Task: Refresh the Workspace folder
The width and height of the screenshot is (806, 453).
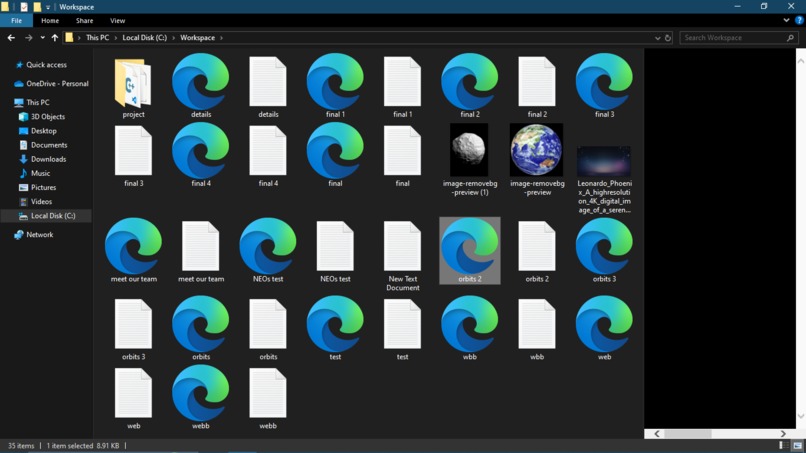Action: pos(668,38)
